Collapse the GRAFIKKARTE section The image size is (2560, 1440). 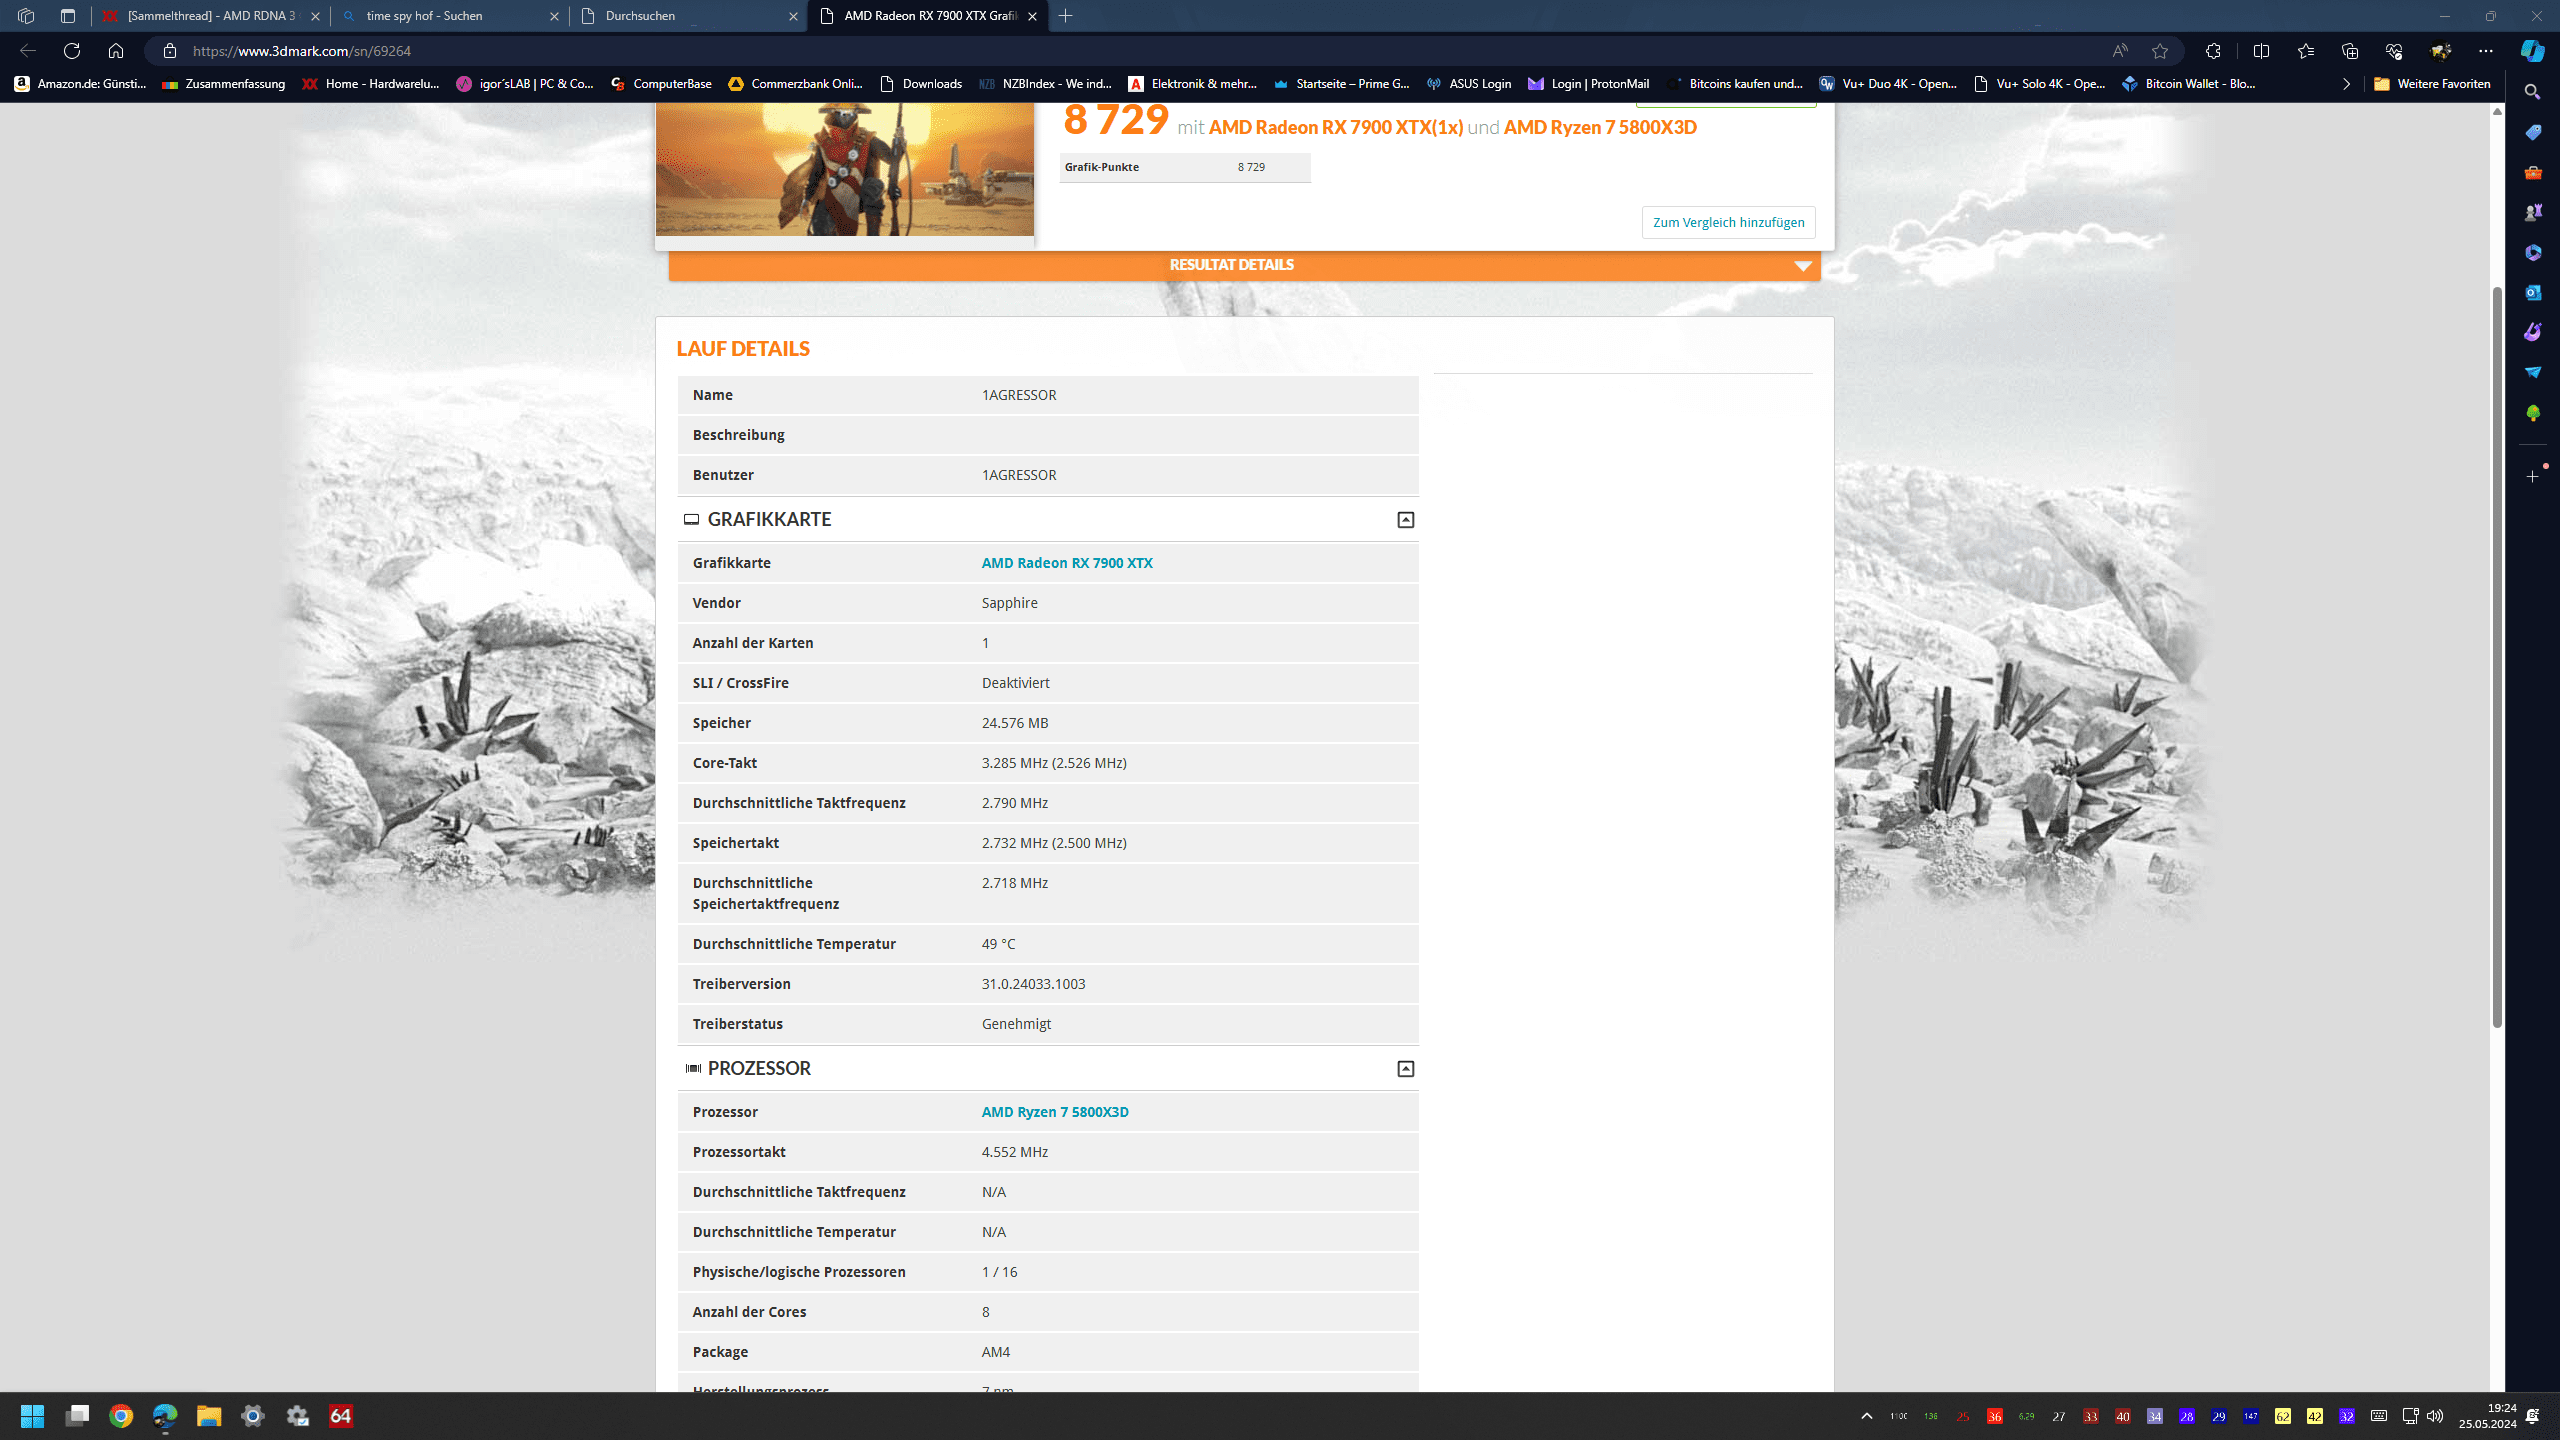click(x=1405, y=520)
